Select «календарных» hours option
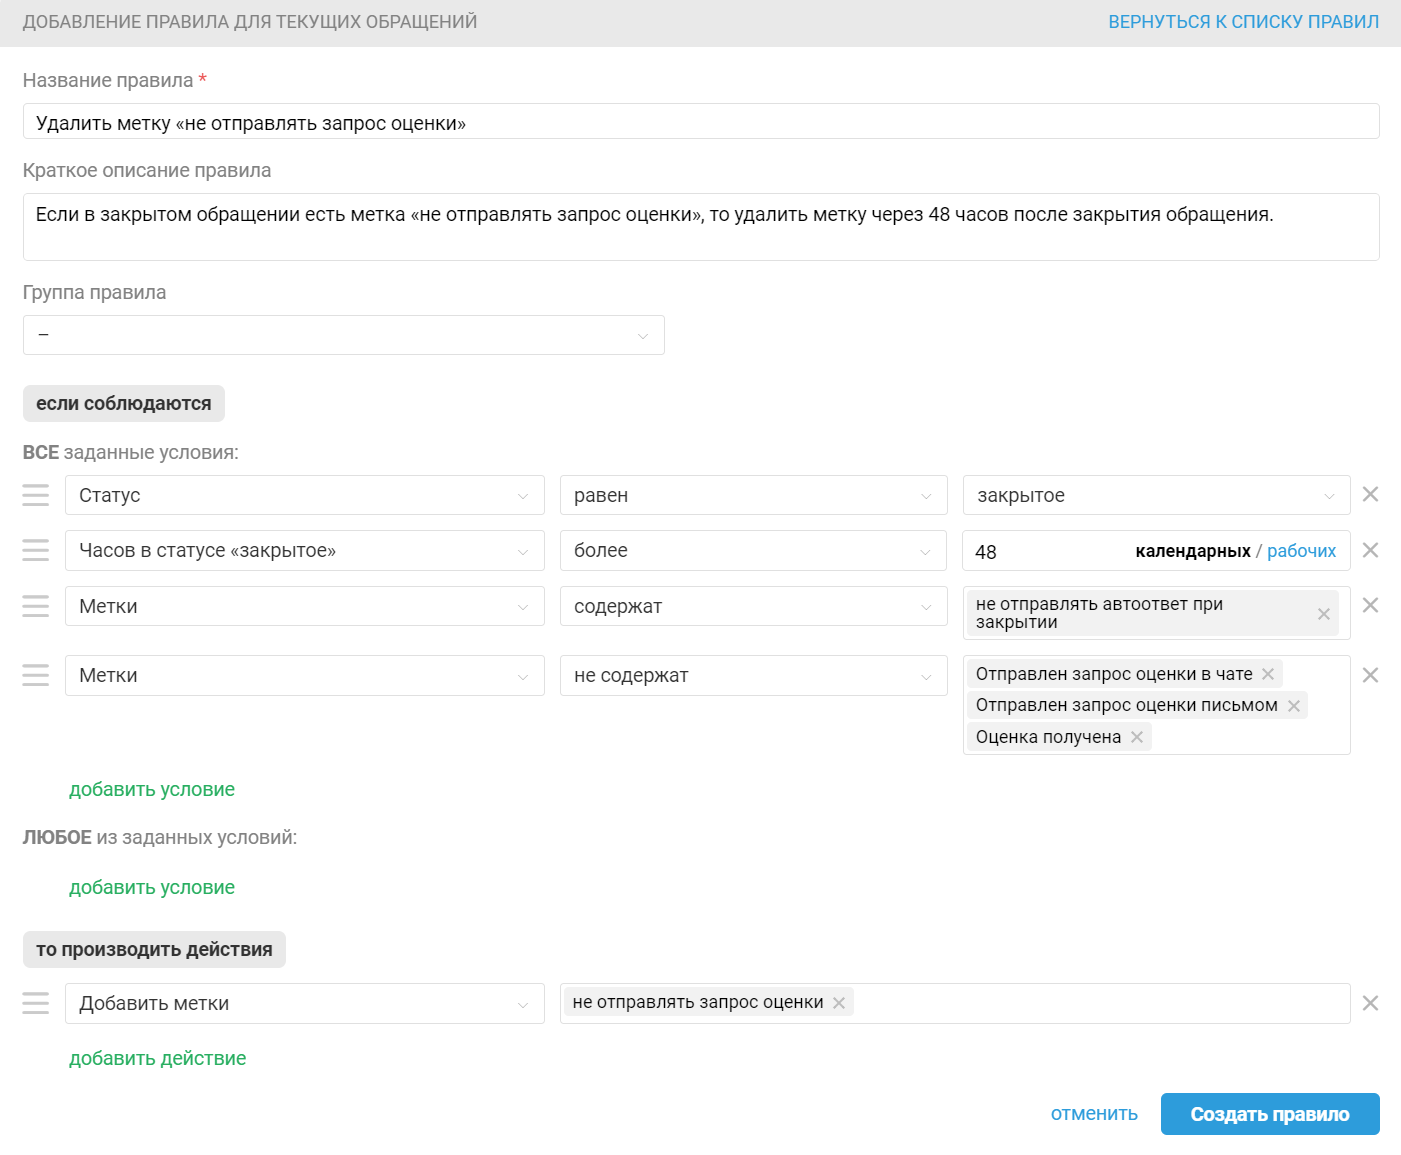Image resolution: width=1401 pixels, height=1155 pixels. [x=1192, y=551]
